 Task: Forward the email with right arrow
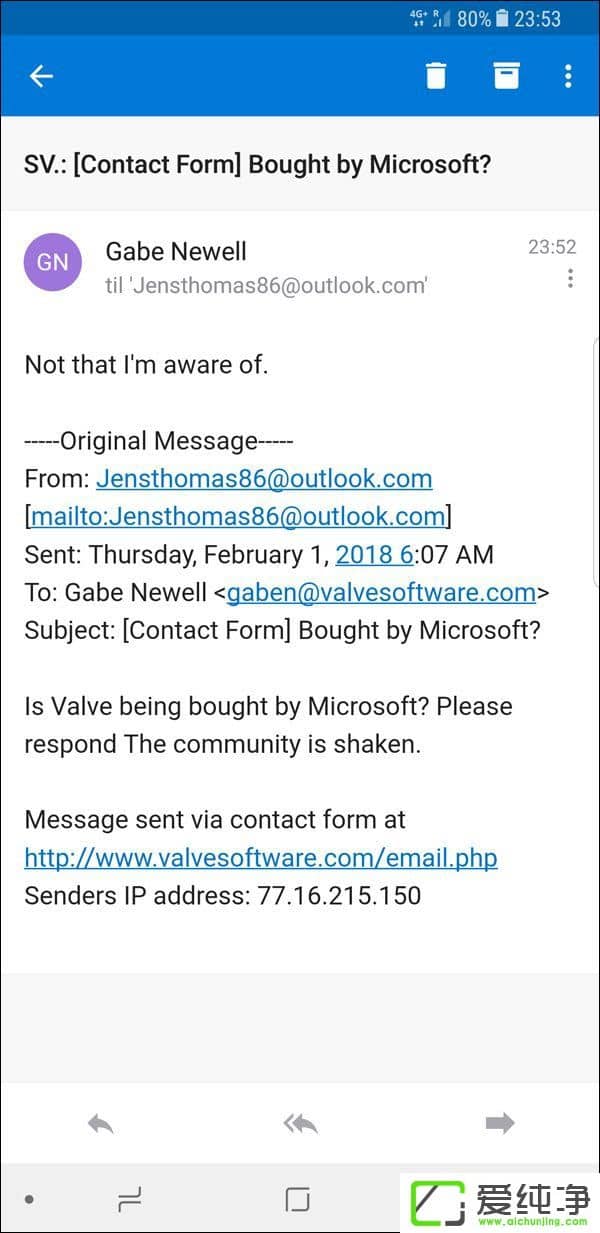tap(500, 1123)
